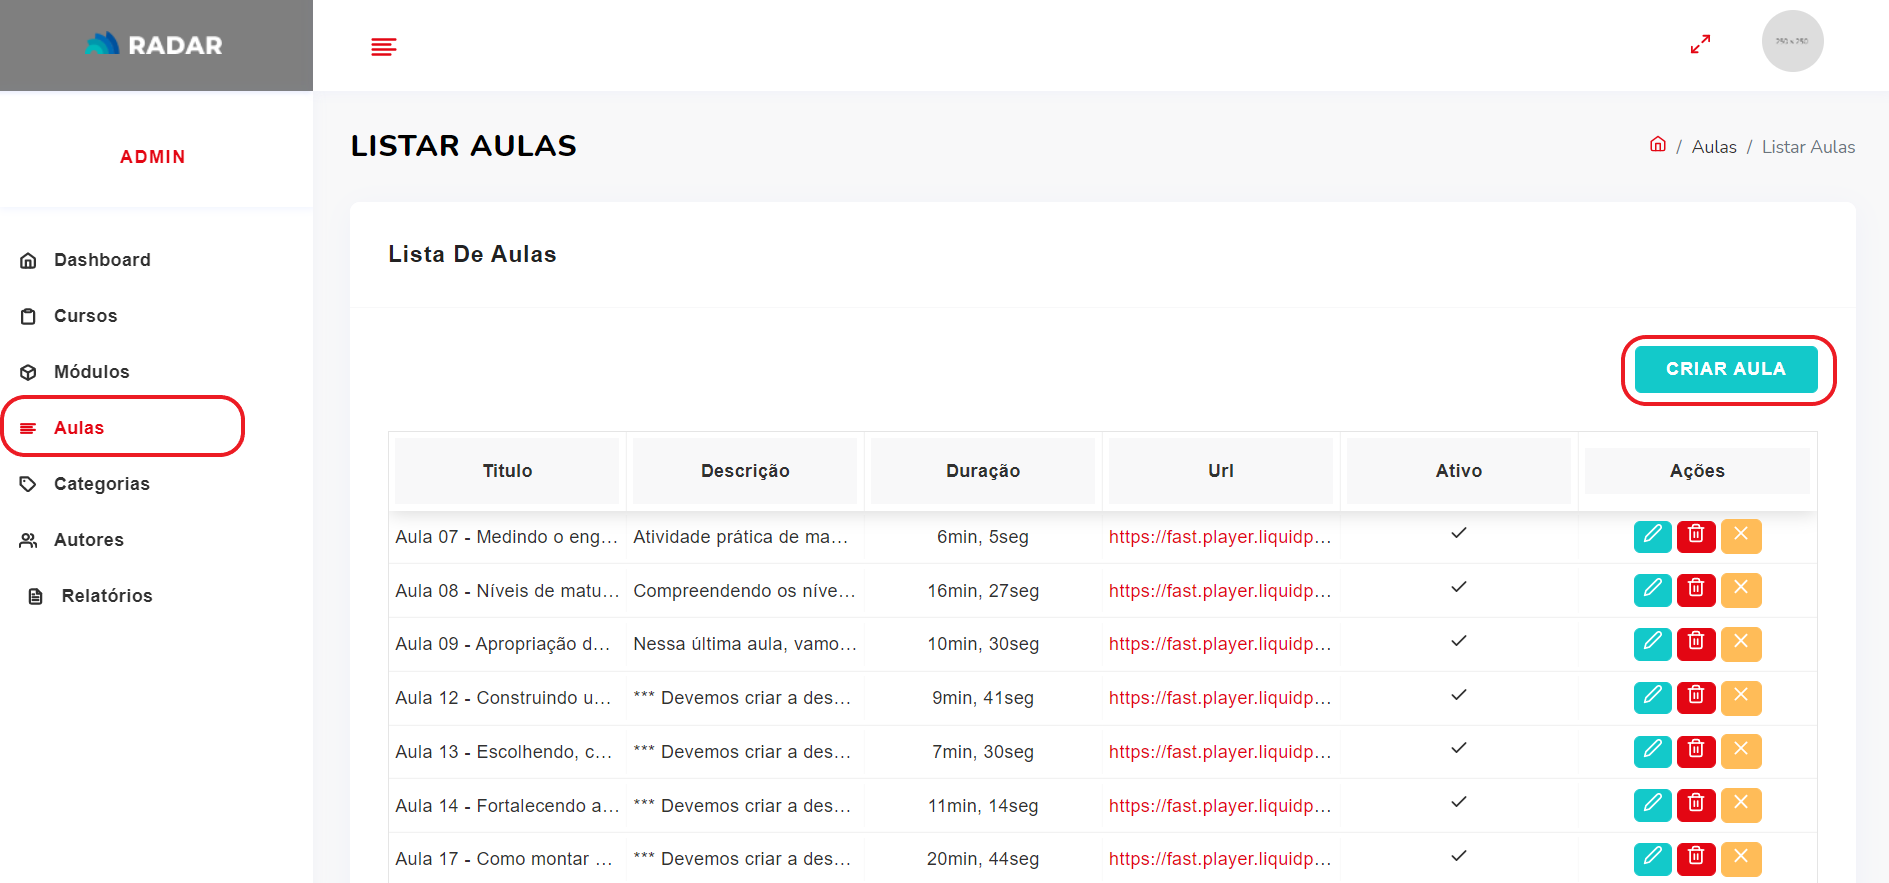Click the Ativo checkmark for Aula 13
The height and width of the screenshot is (883, 1889).
[1458, 748]
